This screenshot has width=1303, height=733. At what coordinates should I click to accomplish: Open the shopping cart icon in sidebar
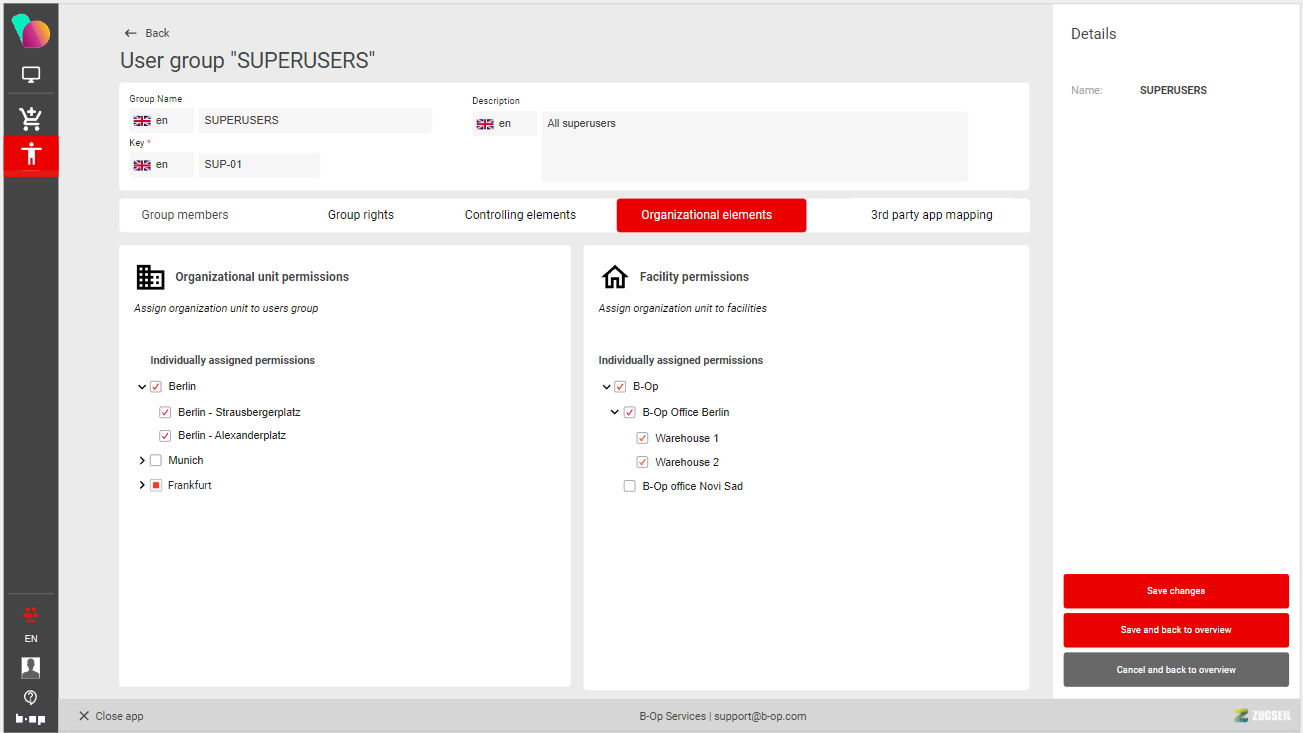click(x=31, y=119)
